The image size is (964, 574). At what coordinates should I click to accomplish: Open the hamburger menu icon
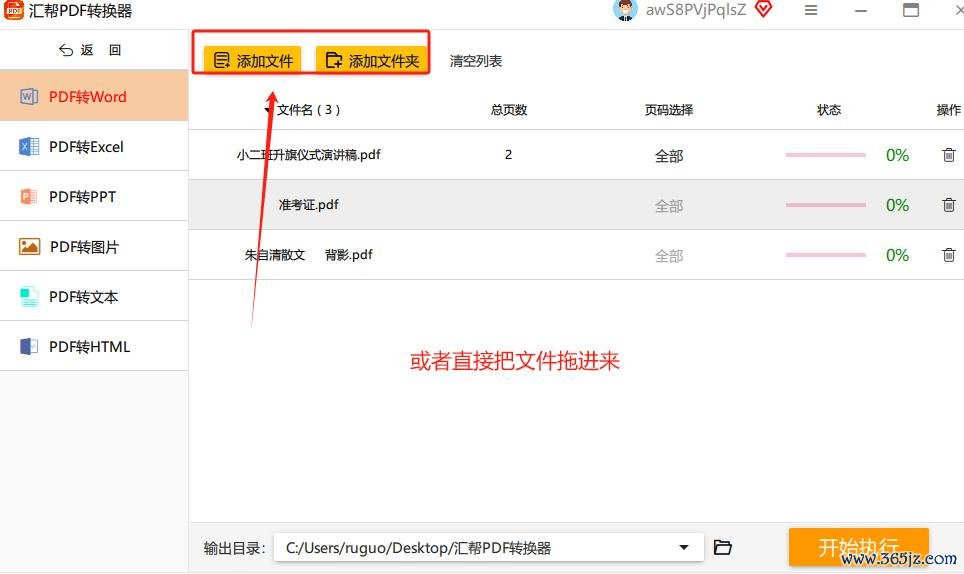811,10
